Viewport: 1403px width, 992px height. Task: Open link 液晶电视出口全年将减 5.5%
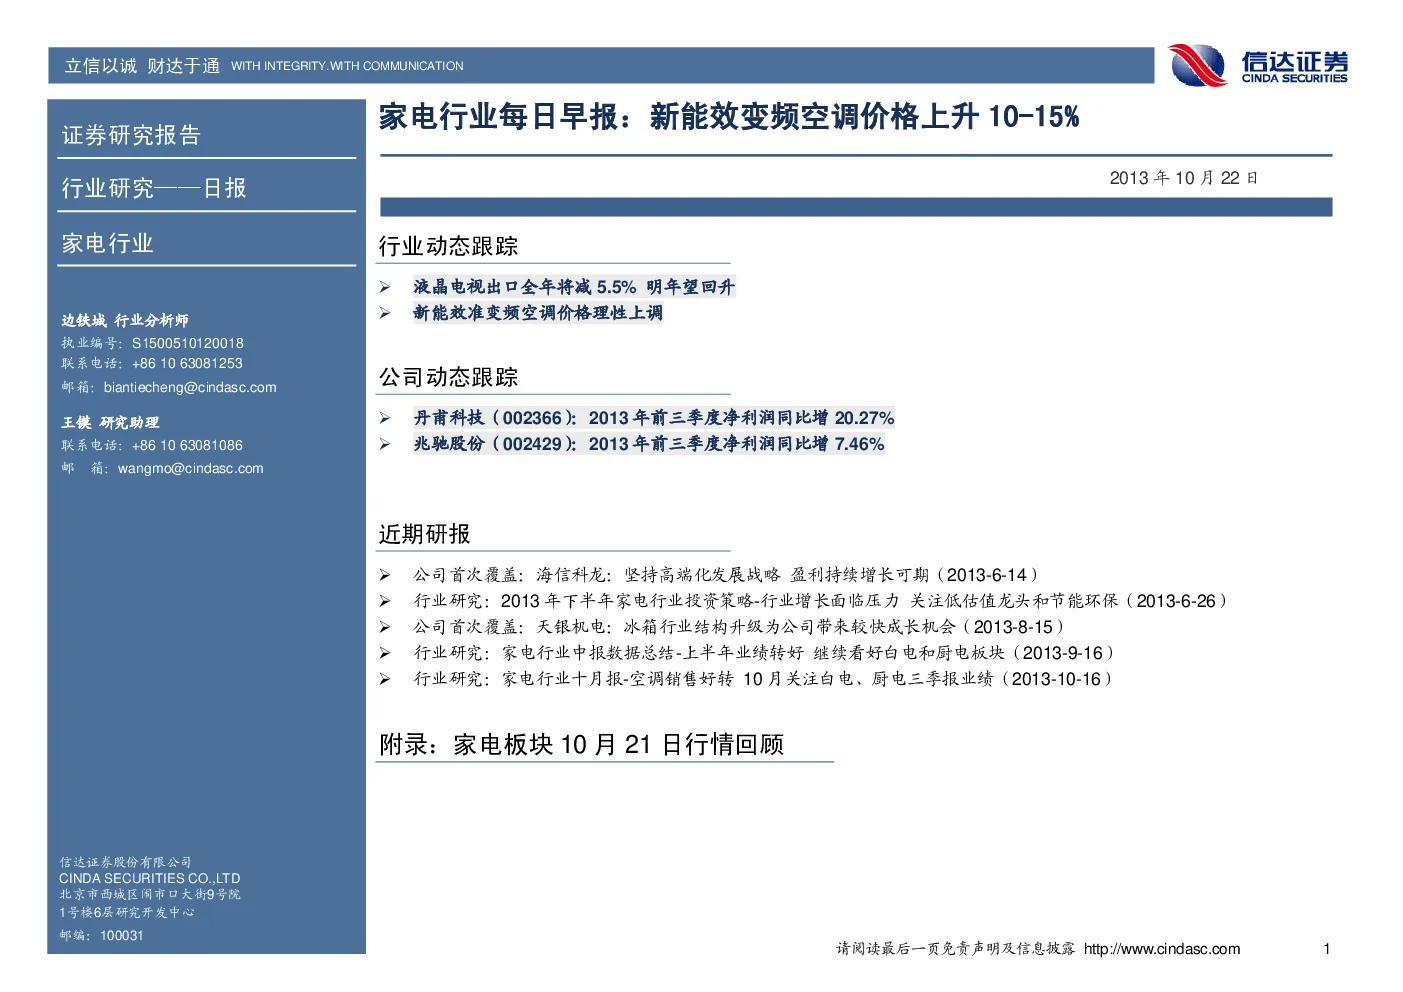[x=574, y=287]
